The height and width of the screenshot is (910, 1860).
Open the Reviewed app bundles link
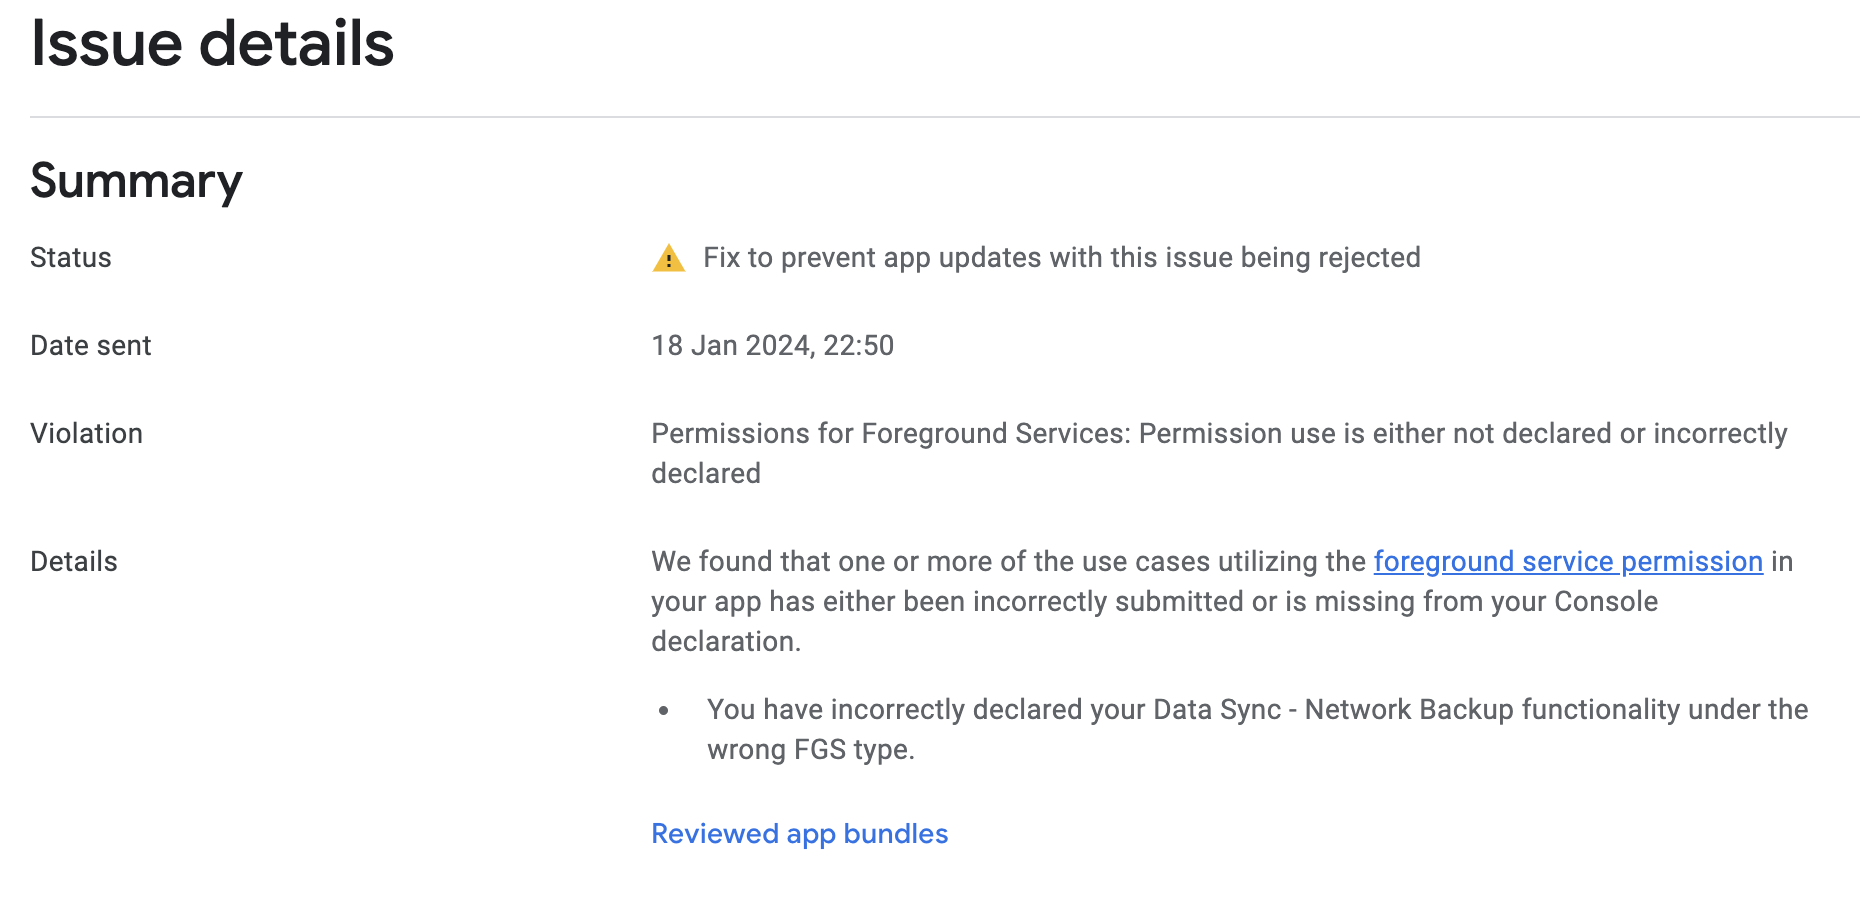799,834
